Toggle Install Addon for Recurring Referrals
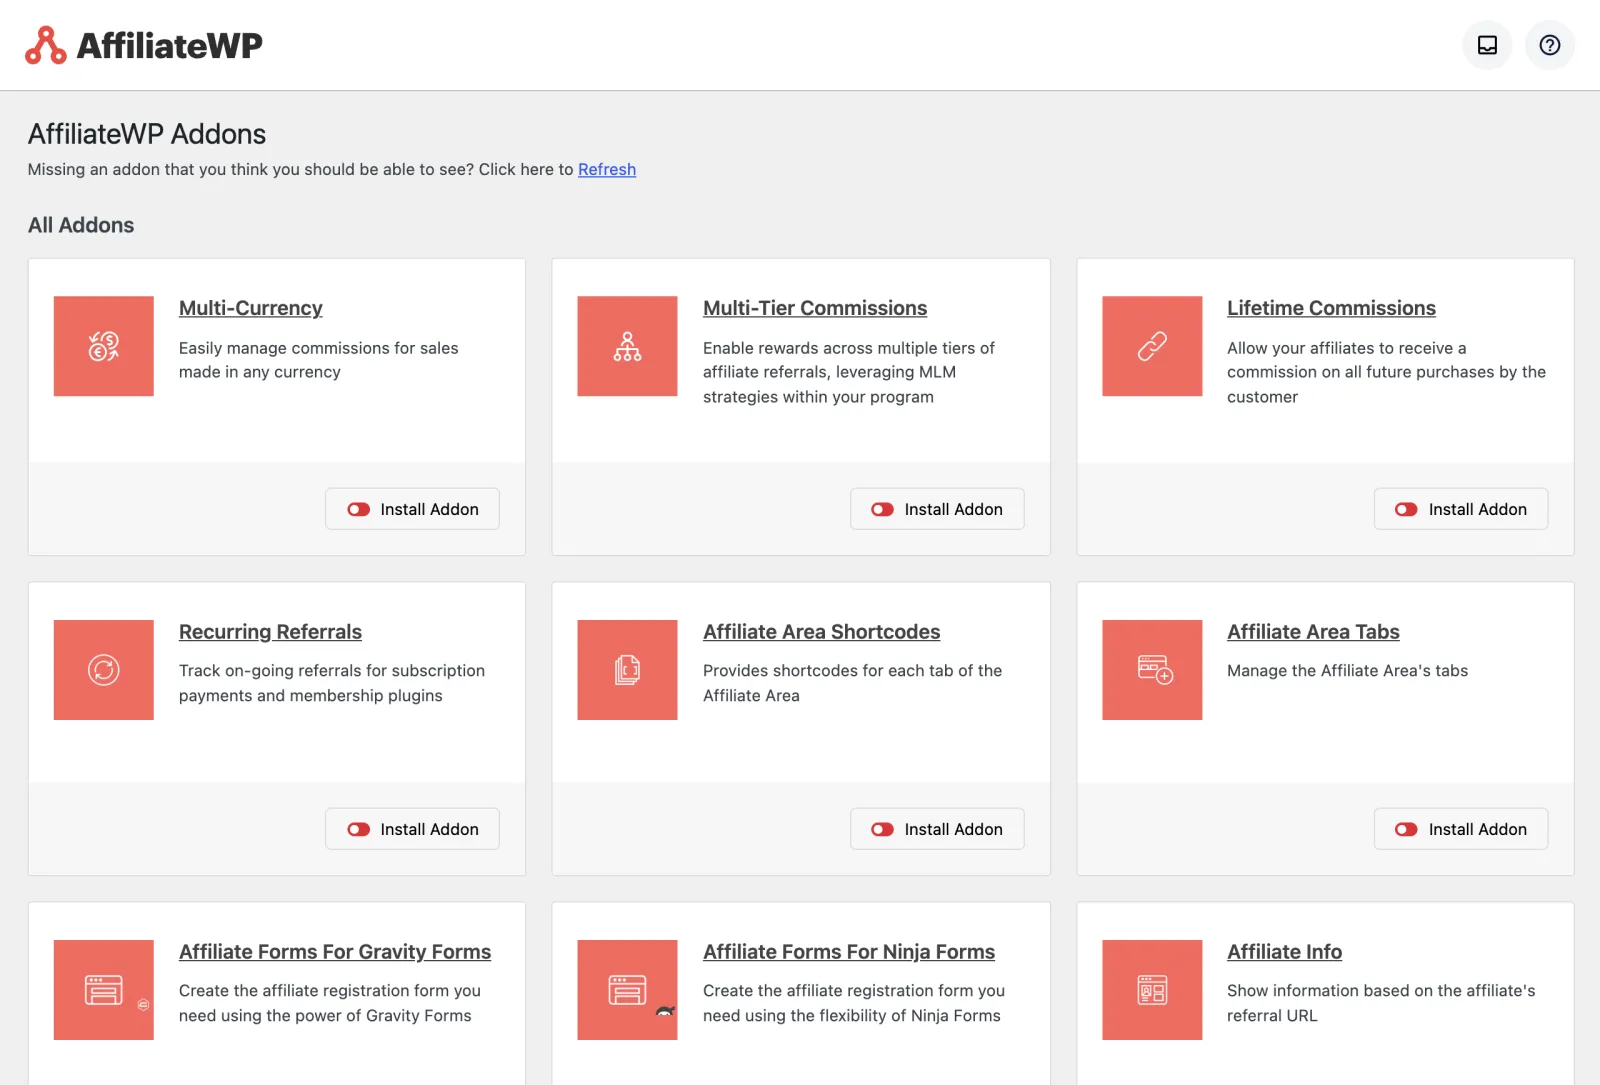Screen dimensions: 1600x1085 pos(412,829)
